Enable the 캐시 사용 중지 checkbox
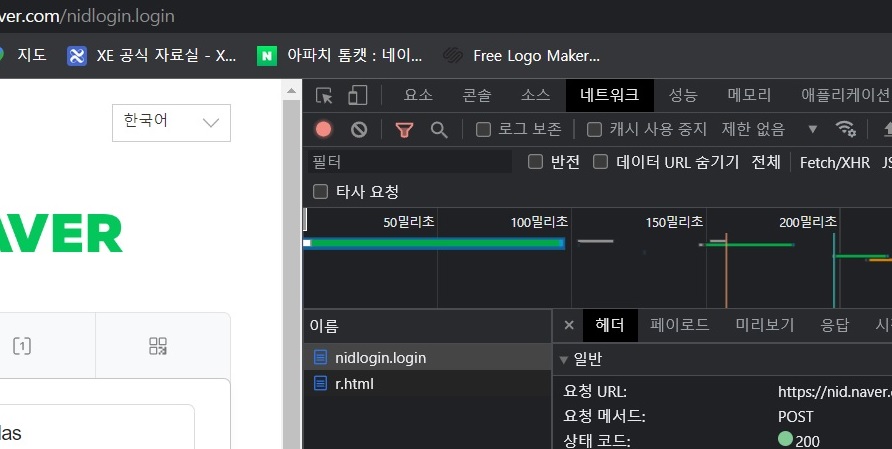 [594, 130]
